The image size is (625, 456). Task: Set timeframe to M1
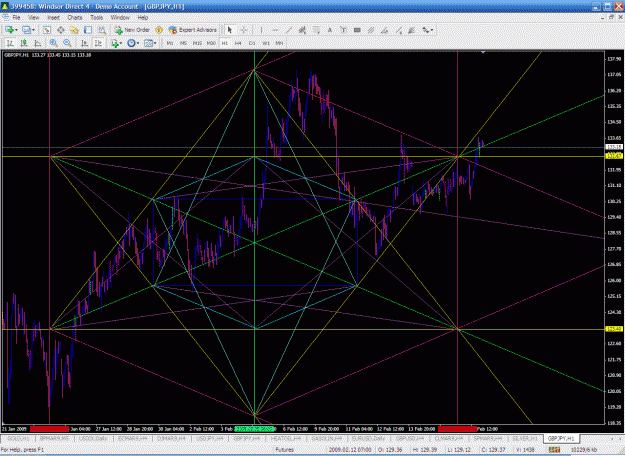[170, 43]
